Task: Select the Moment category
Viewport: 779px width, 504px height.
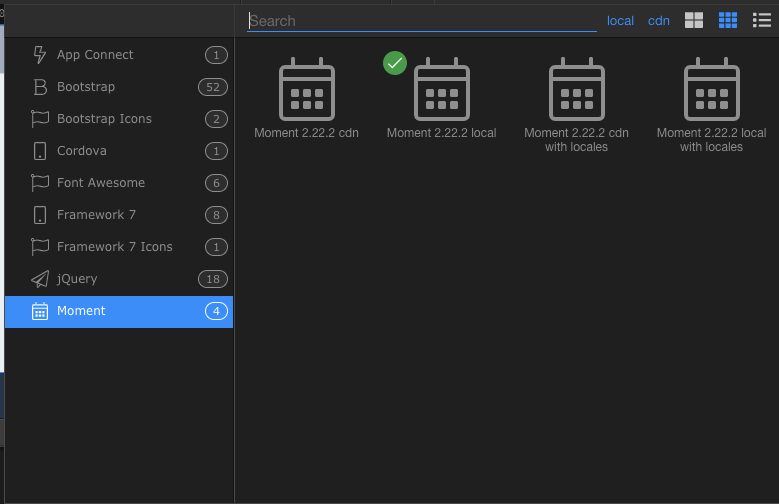Action: point(119,311)
